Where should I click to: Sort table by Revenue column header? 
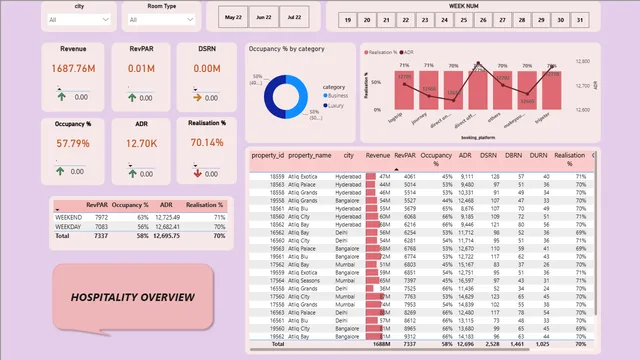[378, 156]
